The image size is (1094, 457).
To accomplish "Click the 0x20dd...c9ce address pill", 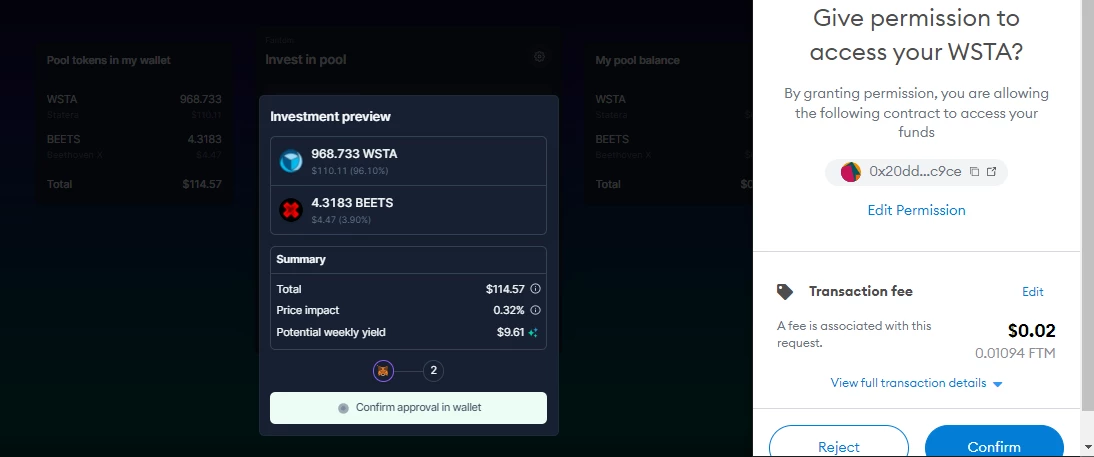I will click(x=916, y=172).
